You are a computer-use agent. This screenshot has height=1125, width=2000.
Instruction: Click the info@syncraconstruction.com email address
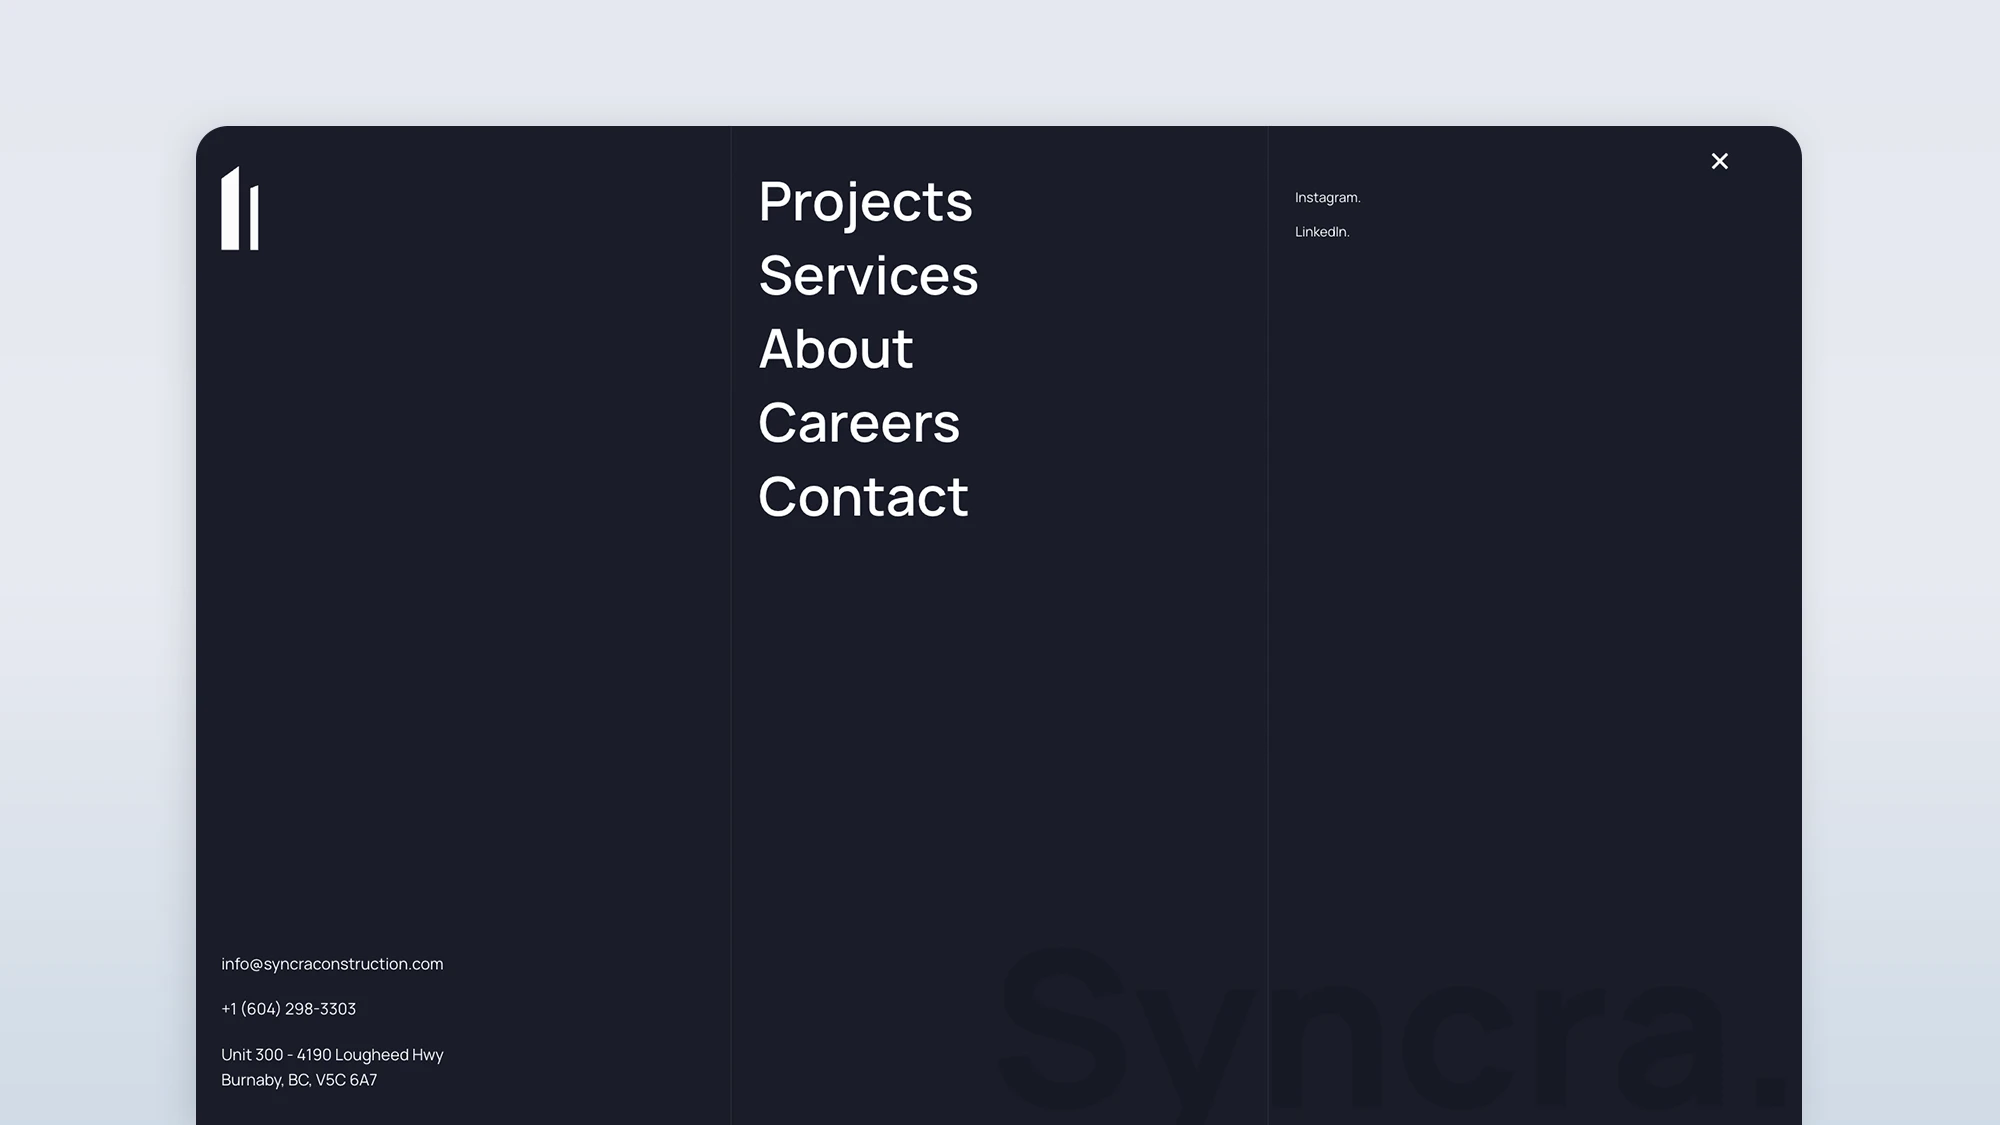(x=332, y=964)
